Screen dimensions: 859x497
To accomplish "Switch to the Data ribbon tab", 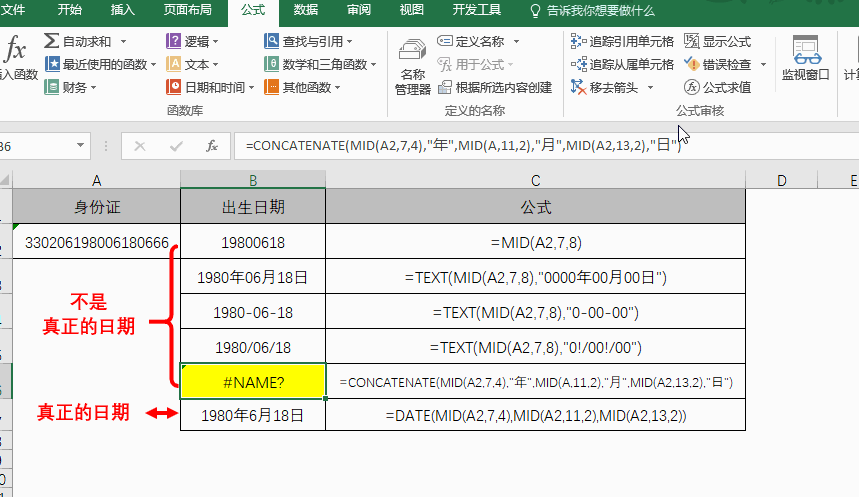I will coord(306,11).
